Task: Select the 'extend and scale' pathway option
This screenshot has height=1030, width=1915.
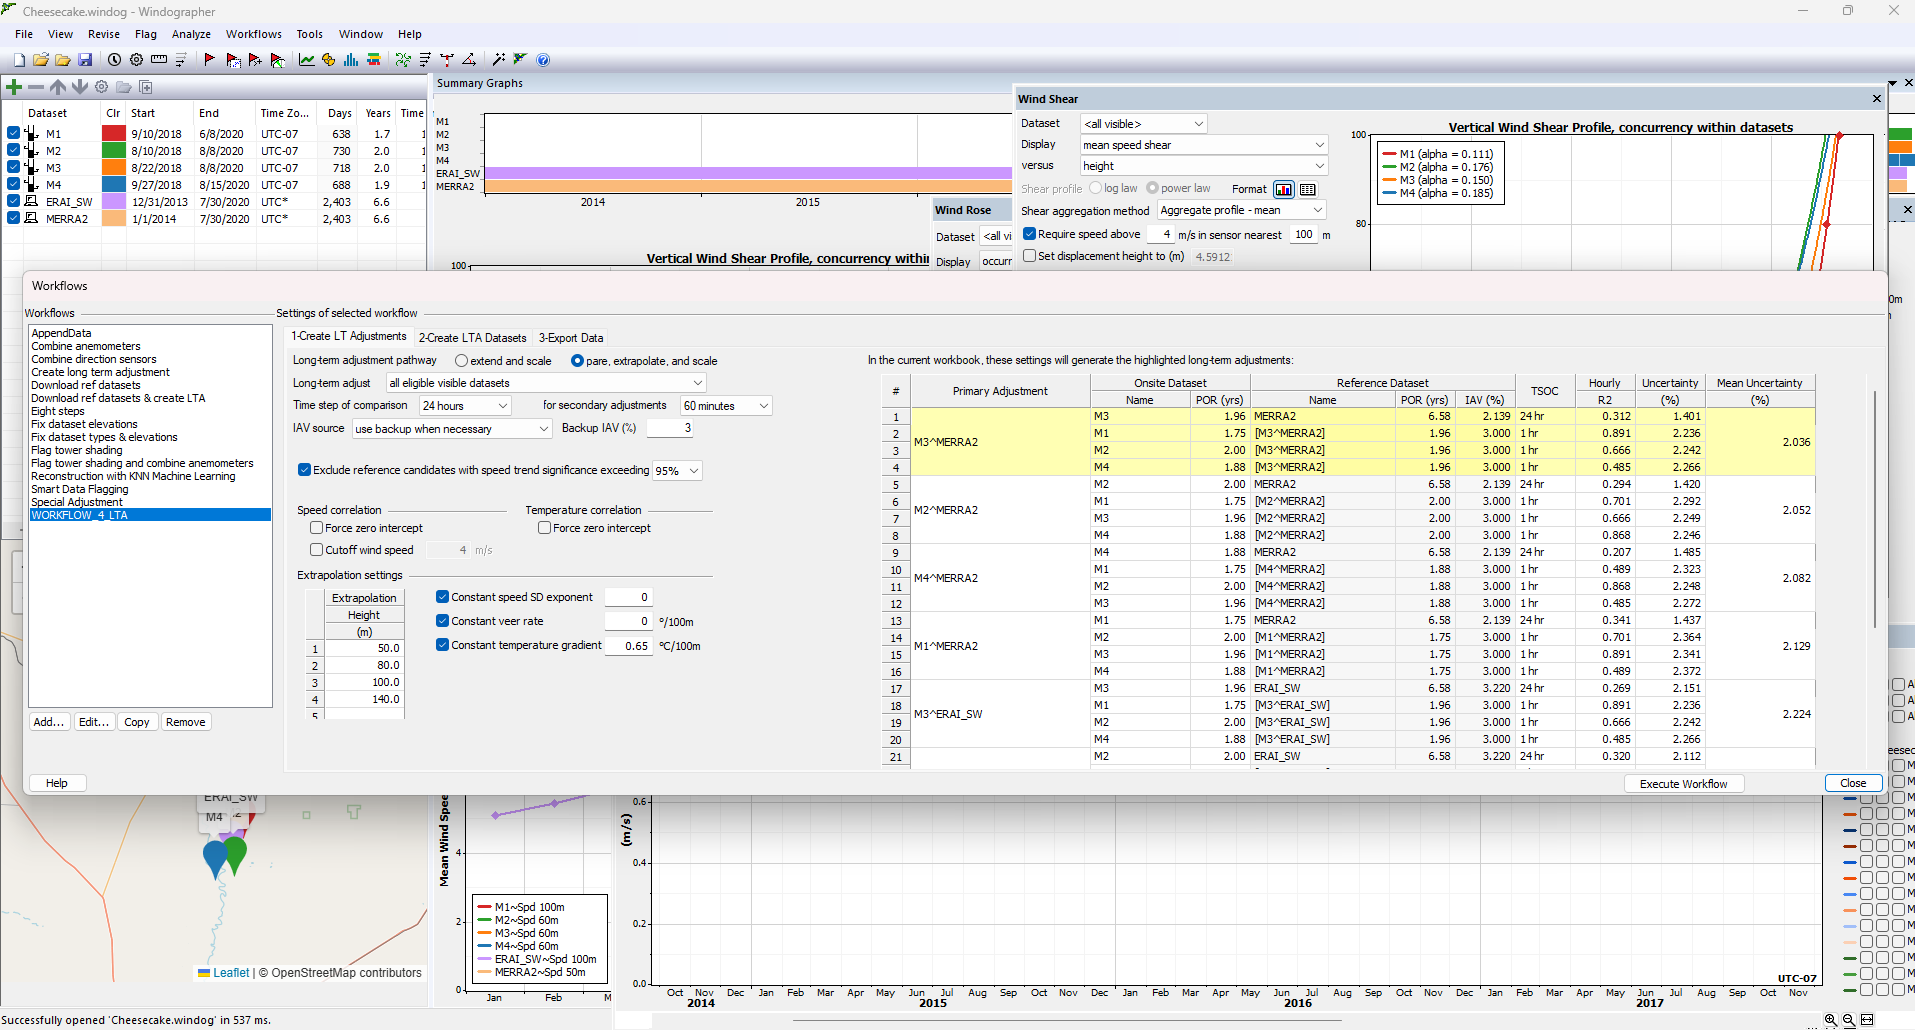Action: pyautogui.click(x=461, y=361)
